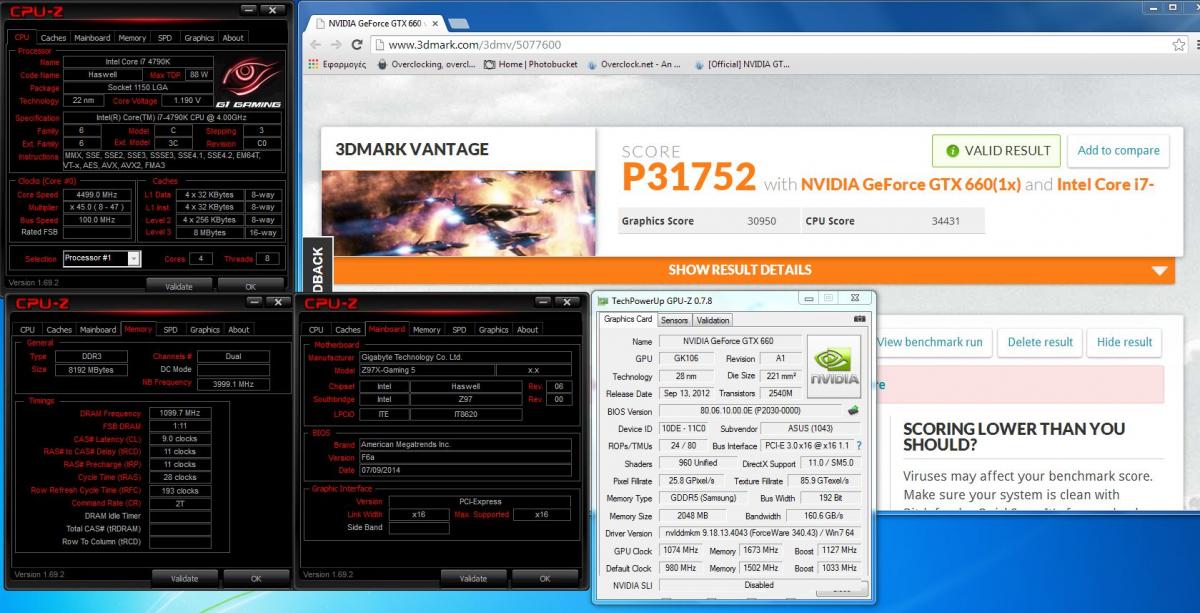The width and height of the screenshot is (1200, 613).
Task: Select CPU tab in CPU-Z Memory window
Action: click(x=27, y=329)
